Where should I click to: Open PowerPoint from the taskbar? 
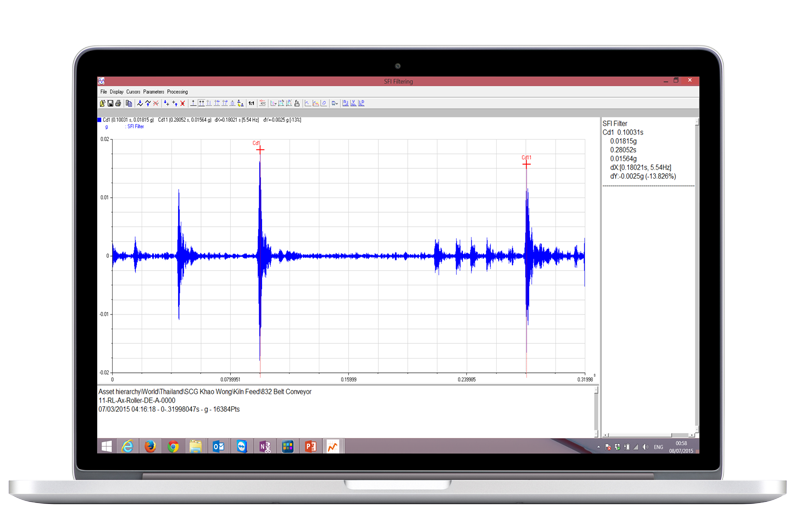[310, 447]
